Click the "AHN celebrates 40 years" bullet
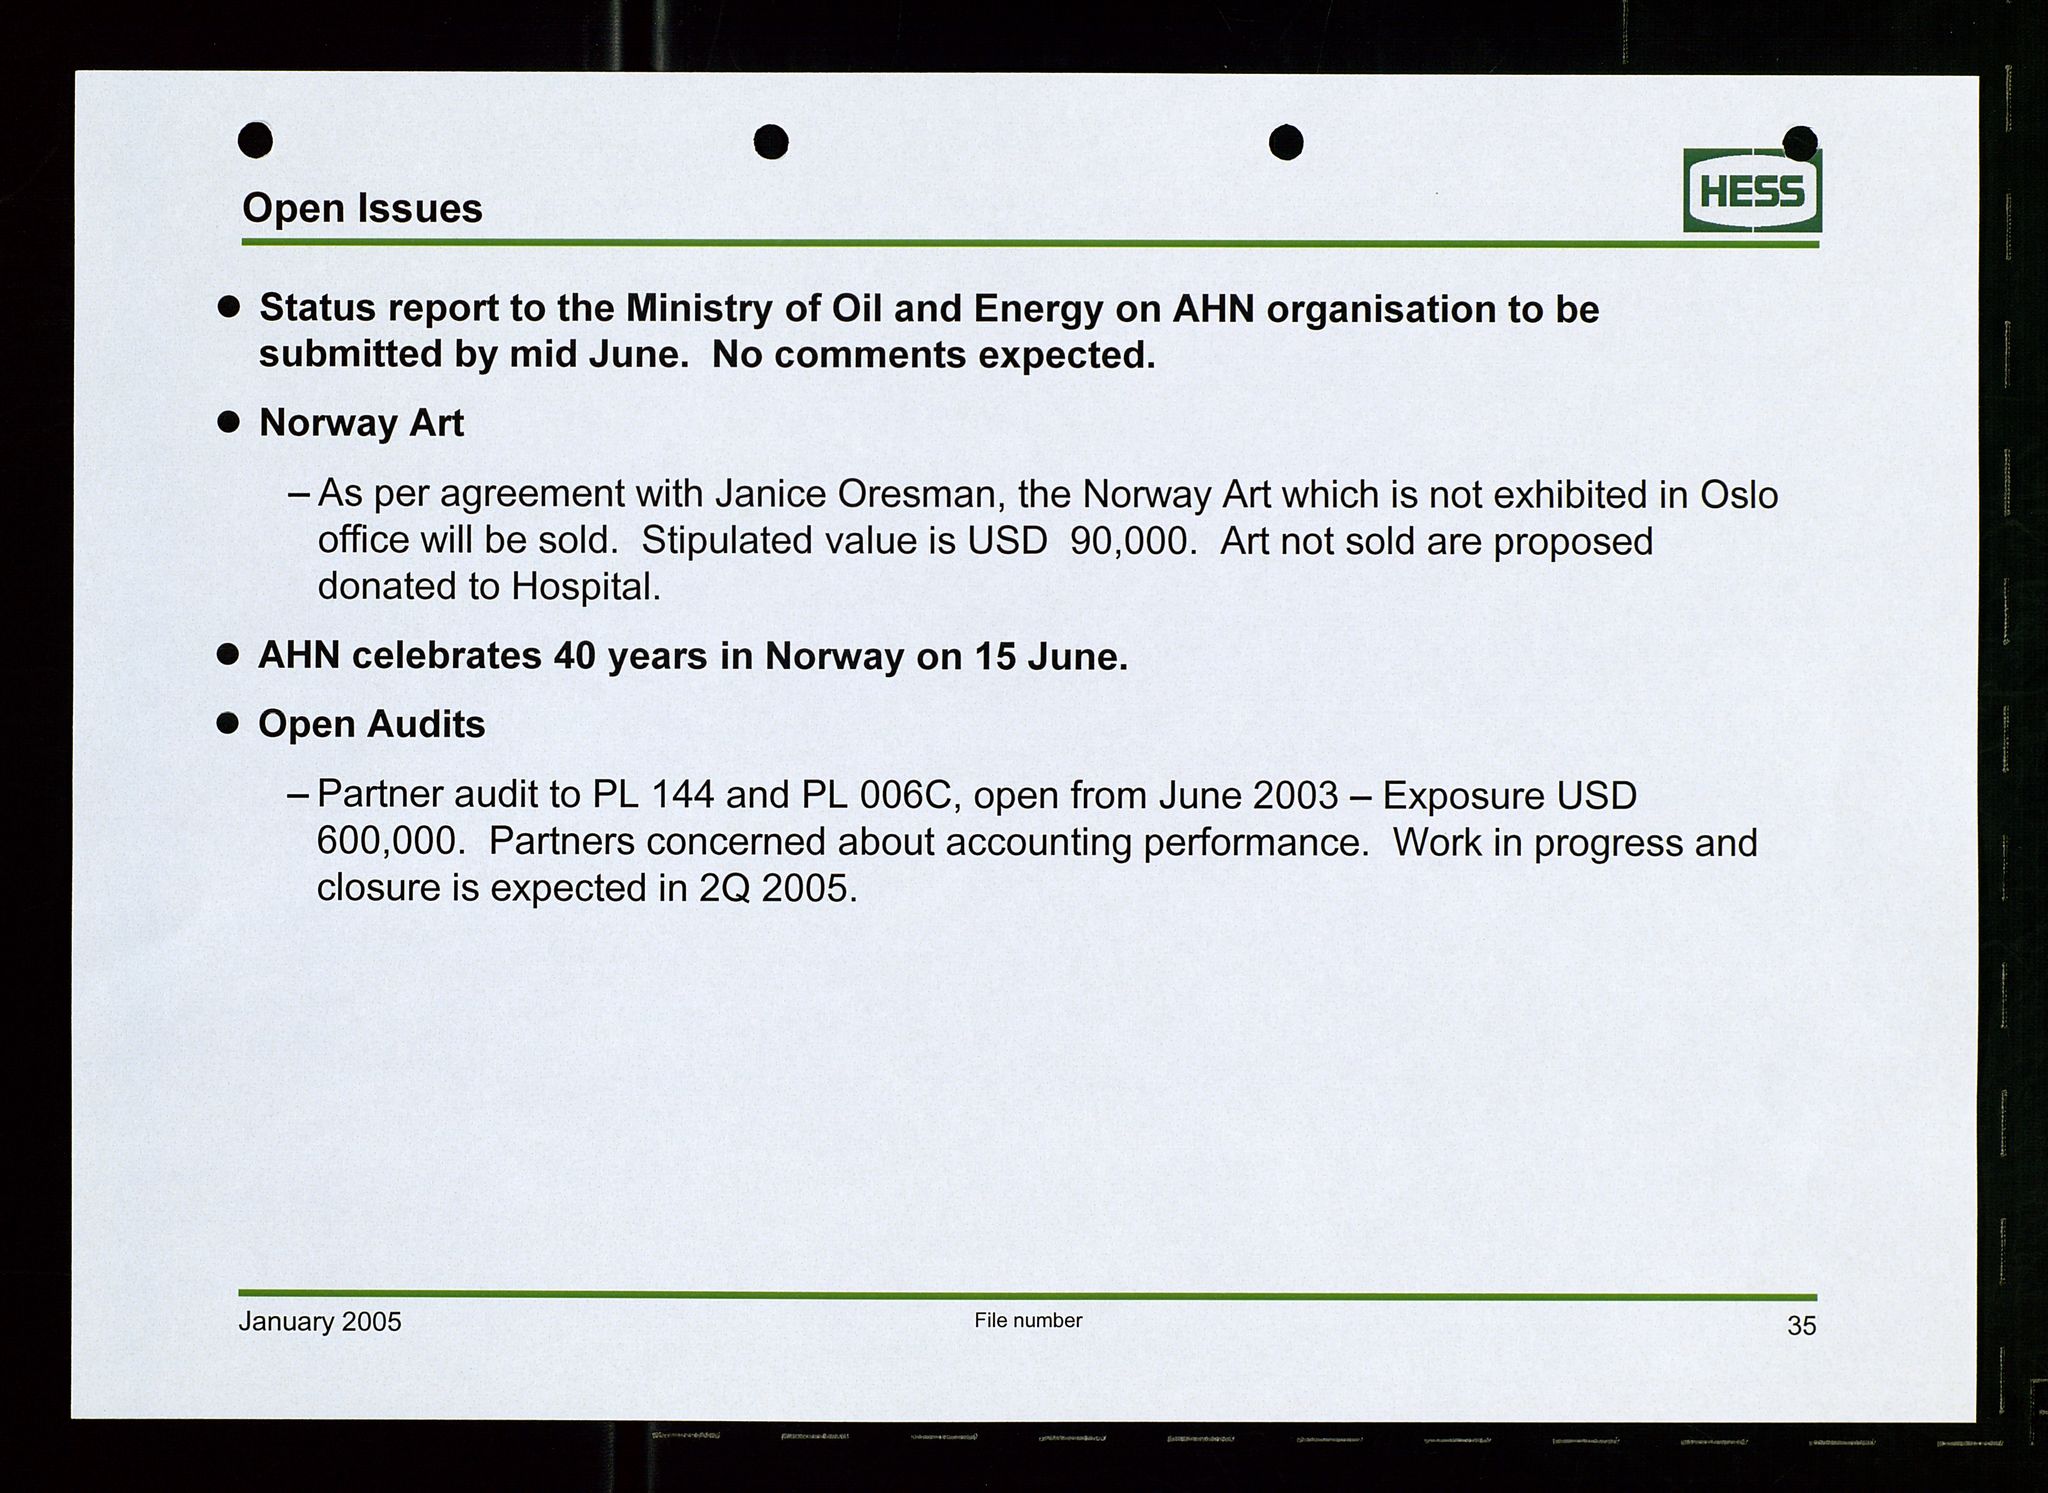The image size is (2048, 1493). (x=693, y=656)
